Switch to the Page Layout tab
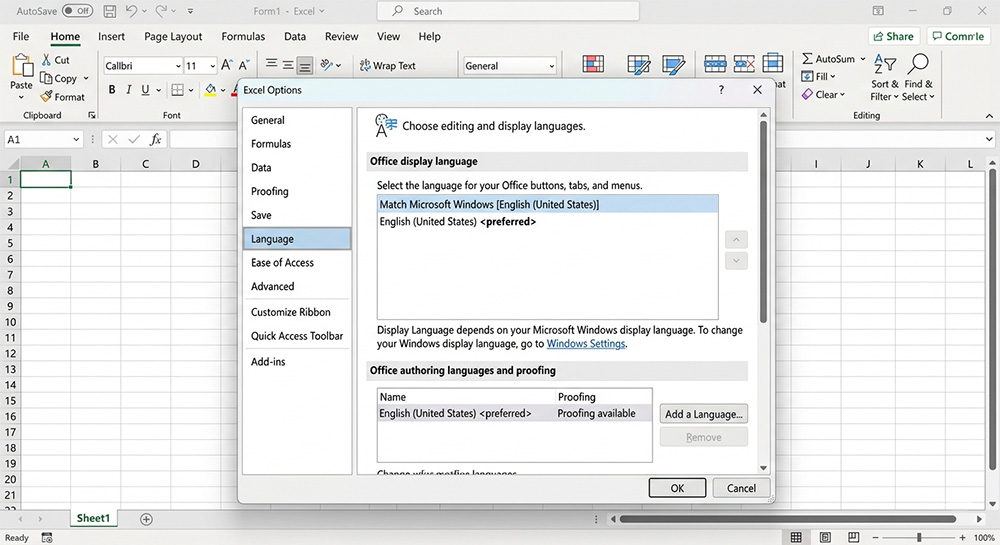The image size is (1000, 545). [173, 36]
